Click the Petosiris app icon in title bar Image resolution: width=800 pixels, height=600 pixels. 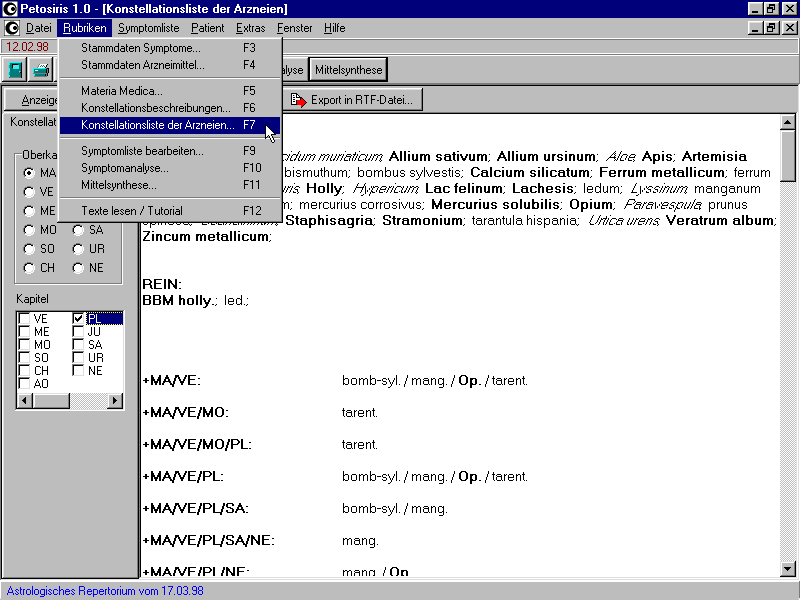[10, 9]
